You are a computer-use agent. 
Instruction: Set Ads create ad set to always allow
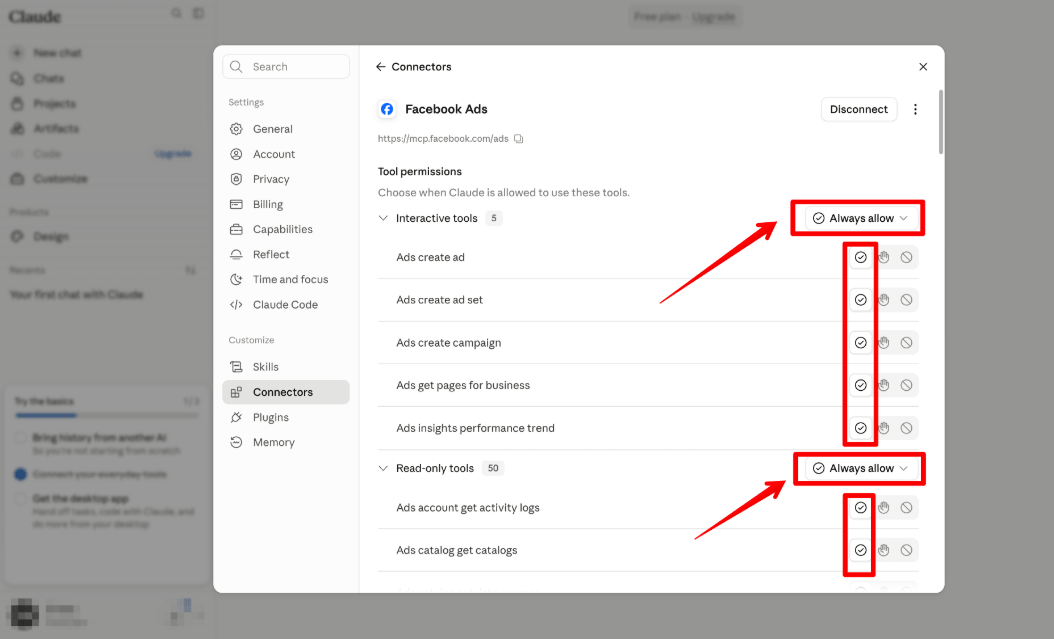tap(860, 300)
